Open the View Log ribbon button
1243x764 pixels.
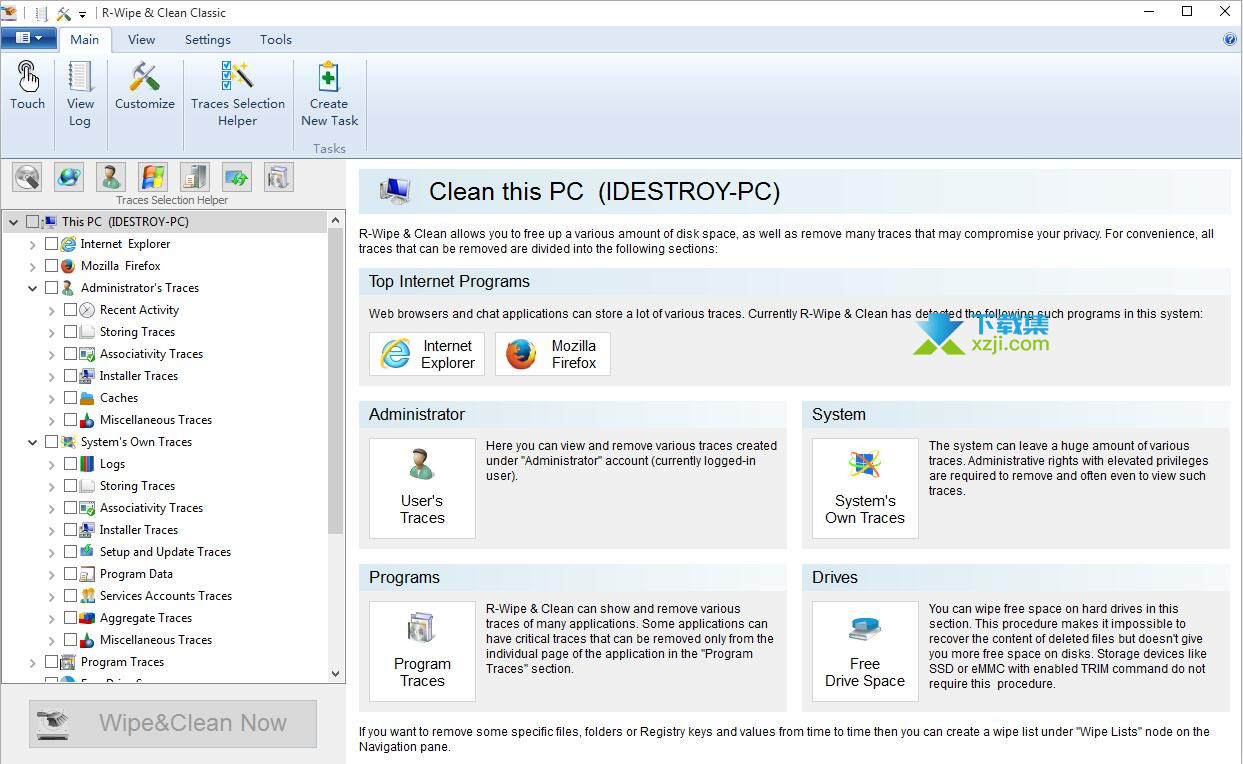(80, 94)
